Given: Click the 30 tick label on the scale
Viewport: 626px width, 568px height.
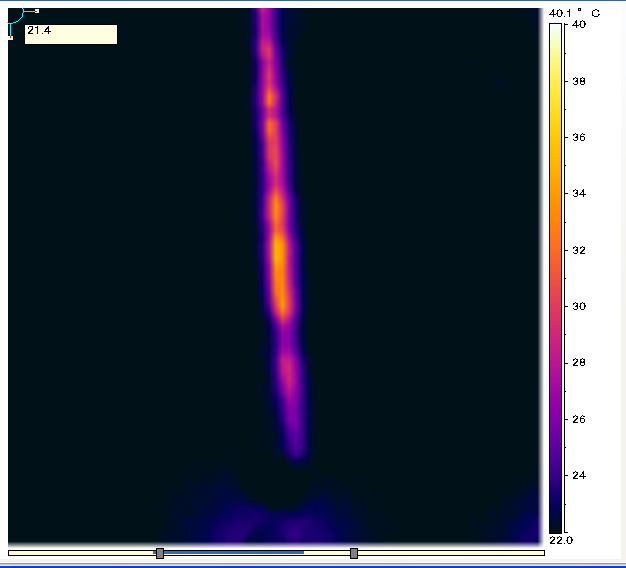Looking at the screenshot, I should click(577, 306).
